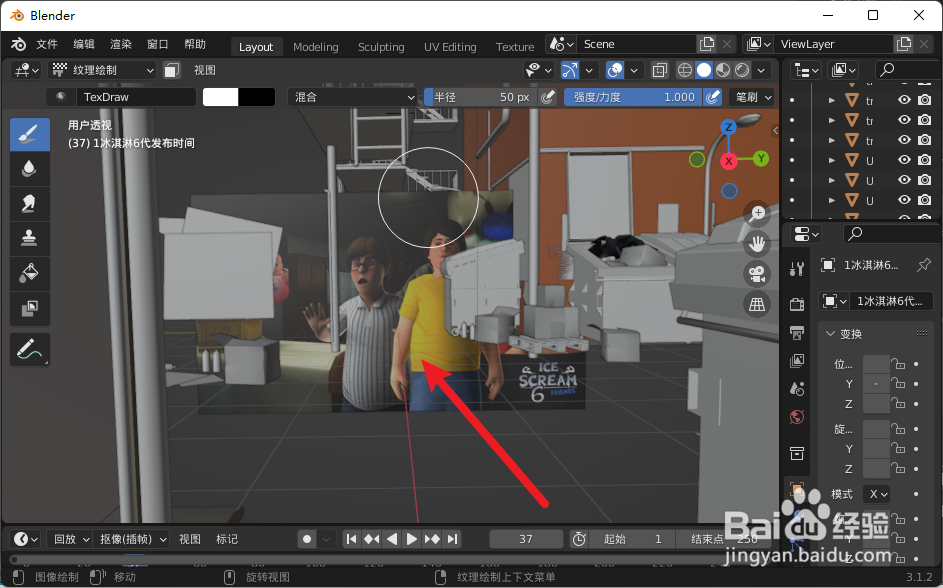Switch perspective/orthographic grid icon
The width and height of the screenshot is (943, 588).
[x=757, y=305]
